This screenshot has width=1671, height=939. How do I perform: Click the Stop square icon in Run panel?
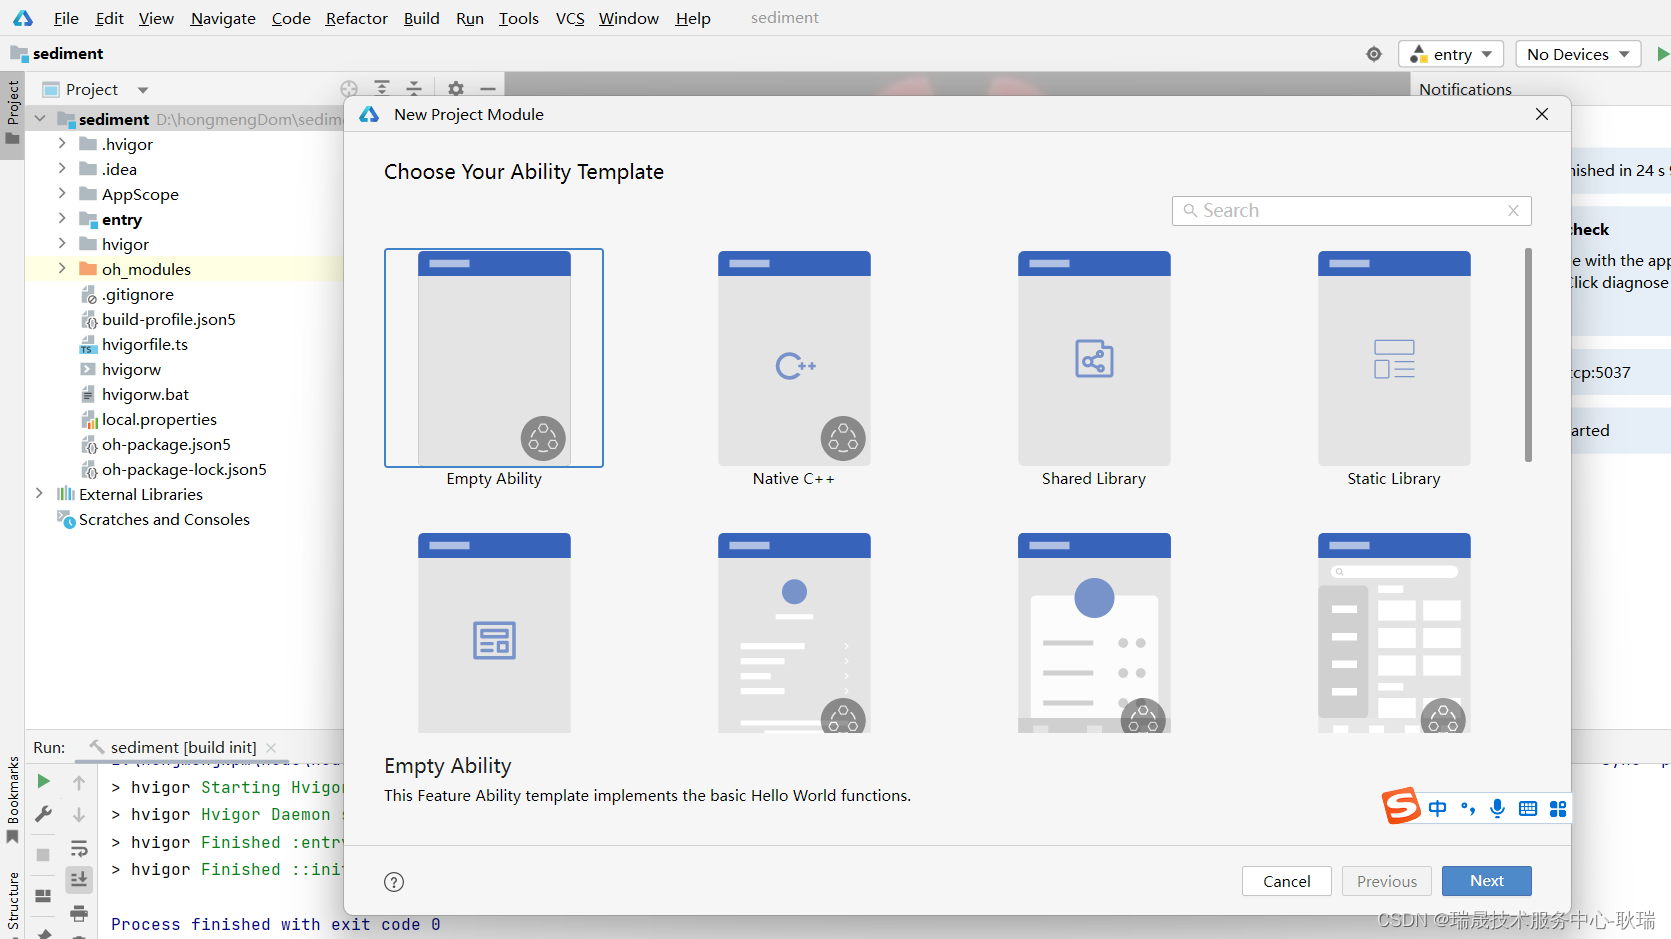[43, 855]
